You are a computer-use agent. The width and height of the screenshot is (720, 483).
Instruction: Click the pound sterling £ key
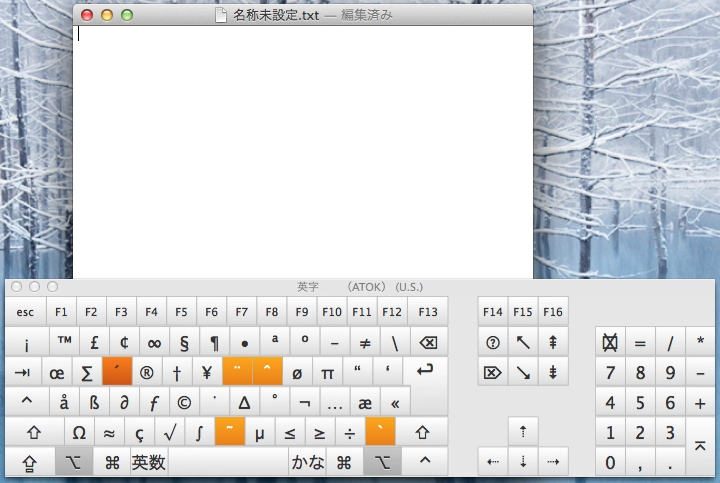95,342
